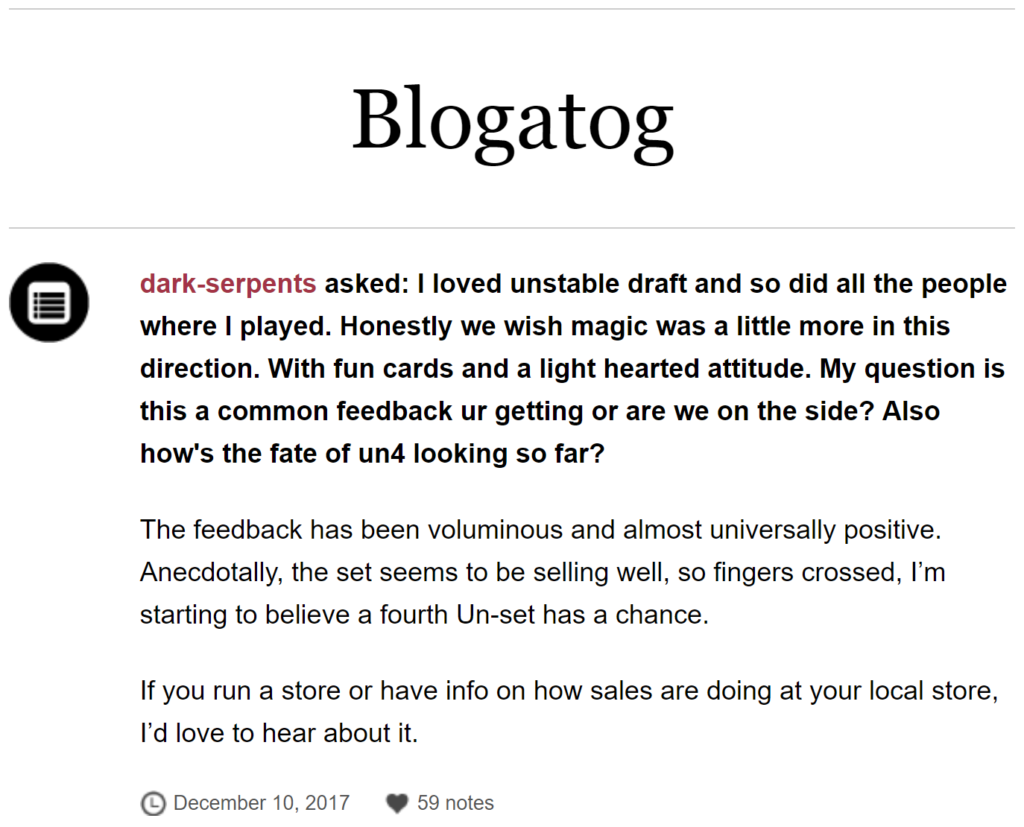Click the "Anecdotally" word in the answer

pyautogui.click(x=212, y=572)
